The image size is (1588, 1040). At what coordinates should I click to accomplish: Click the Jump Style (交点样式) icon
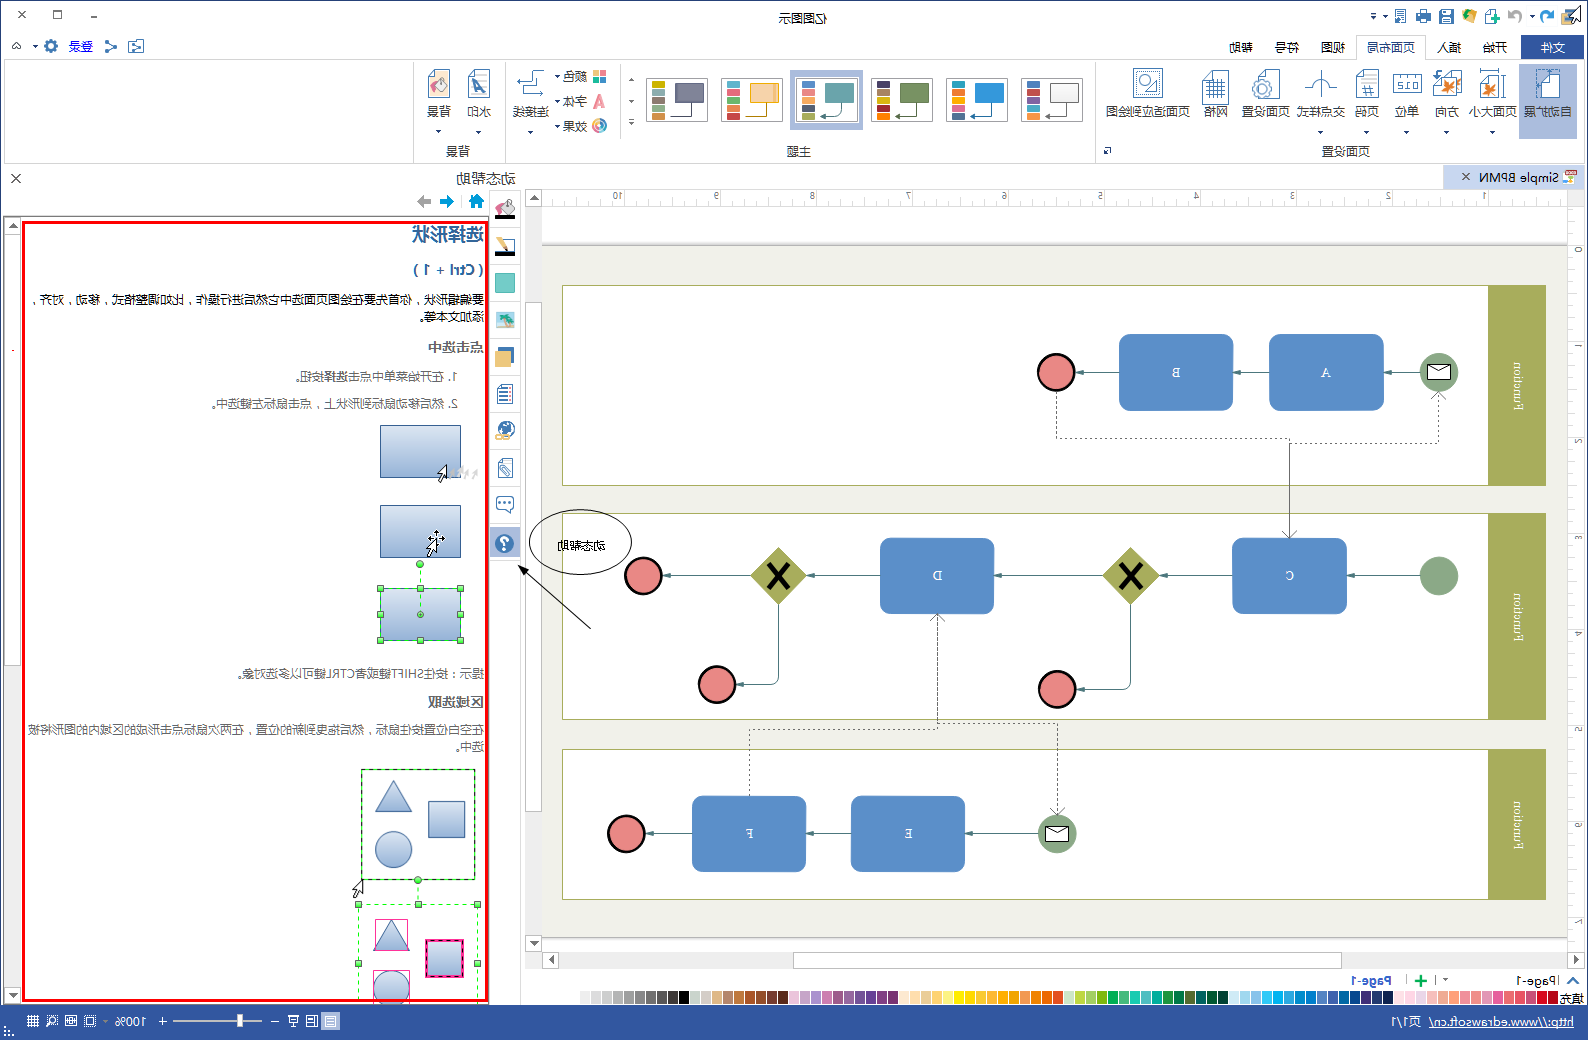pyautogui.click(x=1320, y=84)
